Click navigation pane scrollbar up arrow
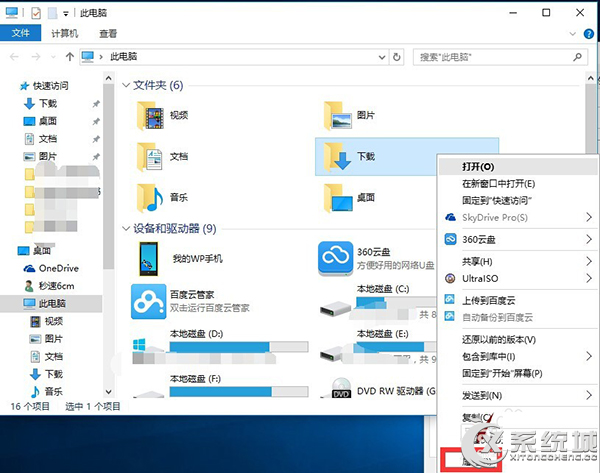The height and width of the screenshot is (473, 600). 109,78
